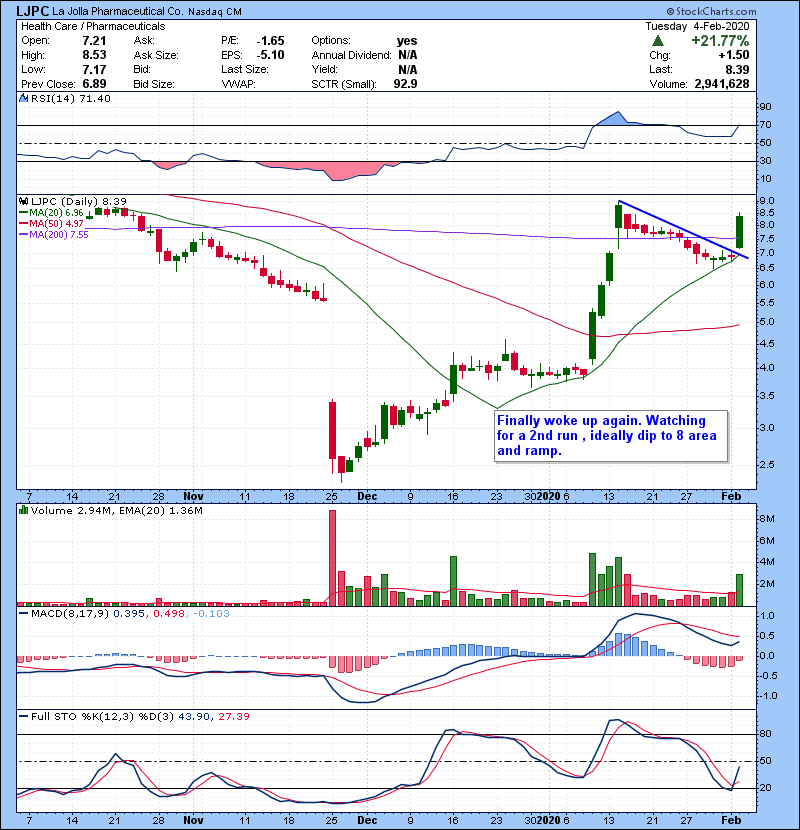Click the date Tuesday 4-Feb-2020

click(697, 26)
